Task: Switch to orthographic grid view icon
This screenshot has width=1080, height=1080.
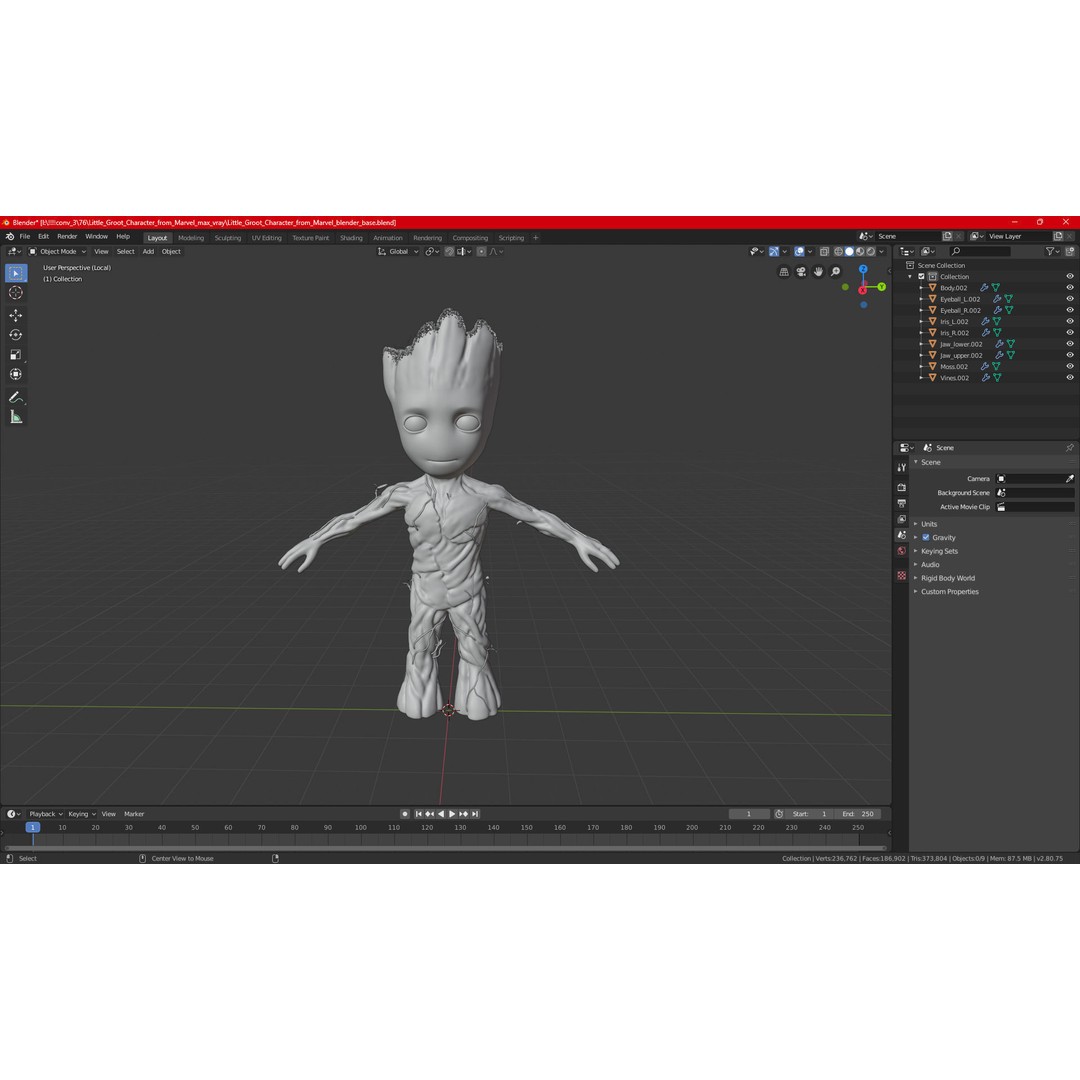Action: tap(784, 272)
